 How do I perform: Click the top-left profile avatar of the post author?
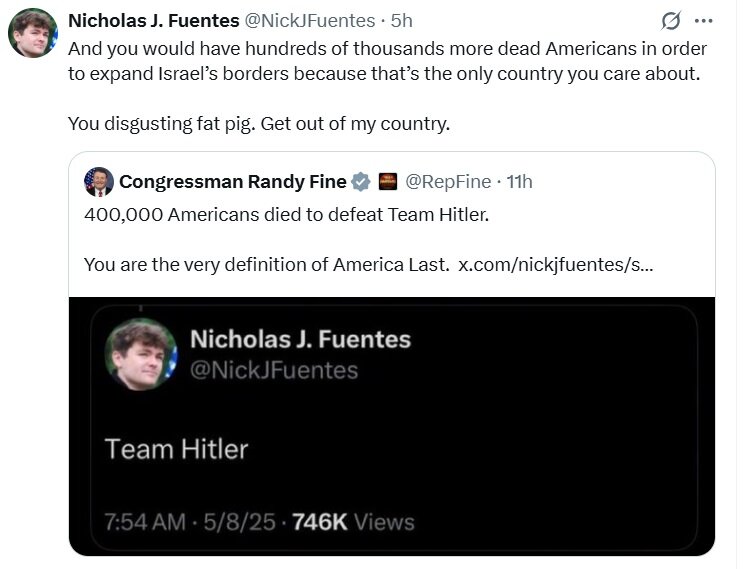pyautogui.click(x=33, y=33)
